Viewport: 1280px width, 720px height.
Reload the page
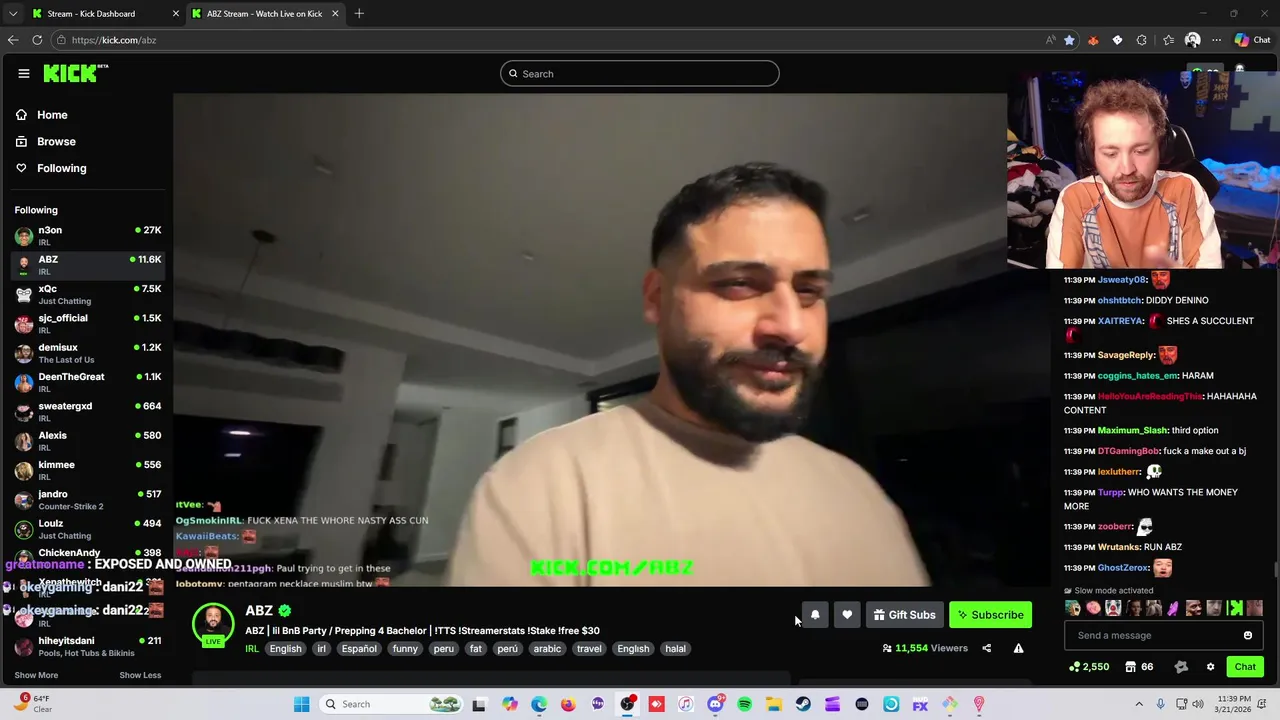point(37,40)
